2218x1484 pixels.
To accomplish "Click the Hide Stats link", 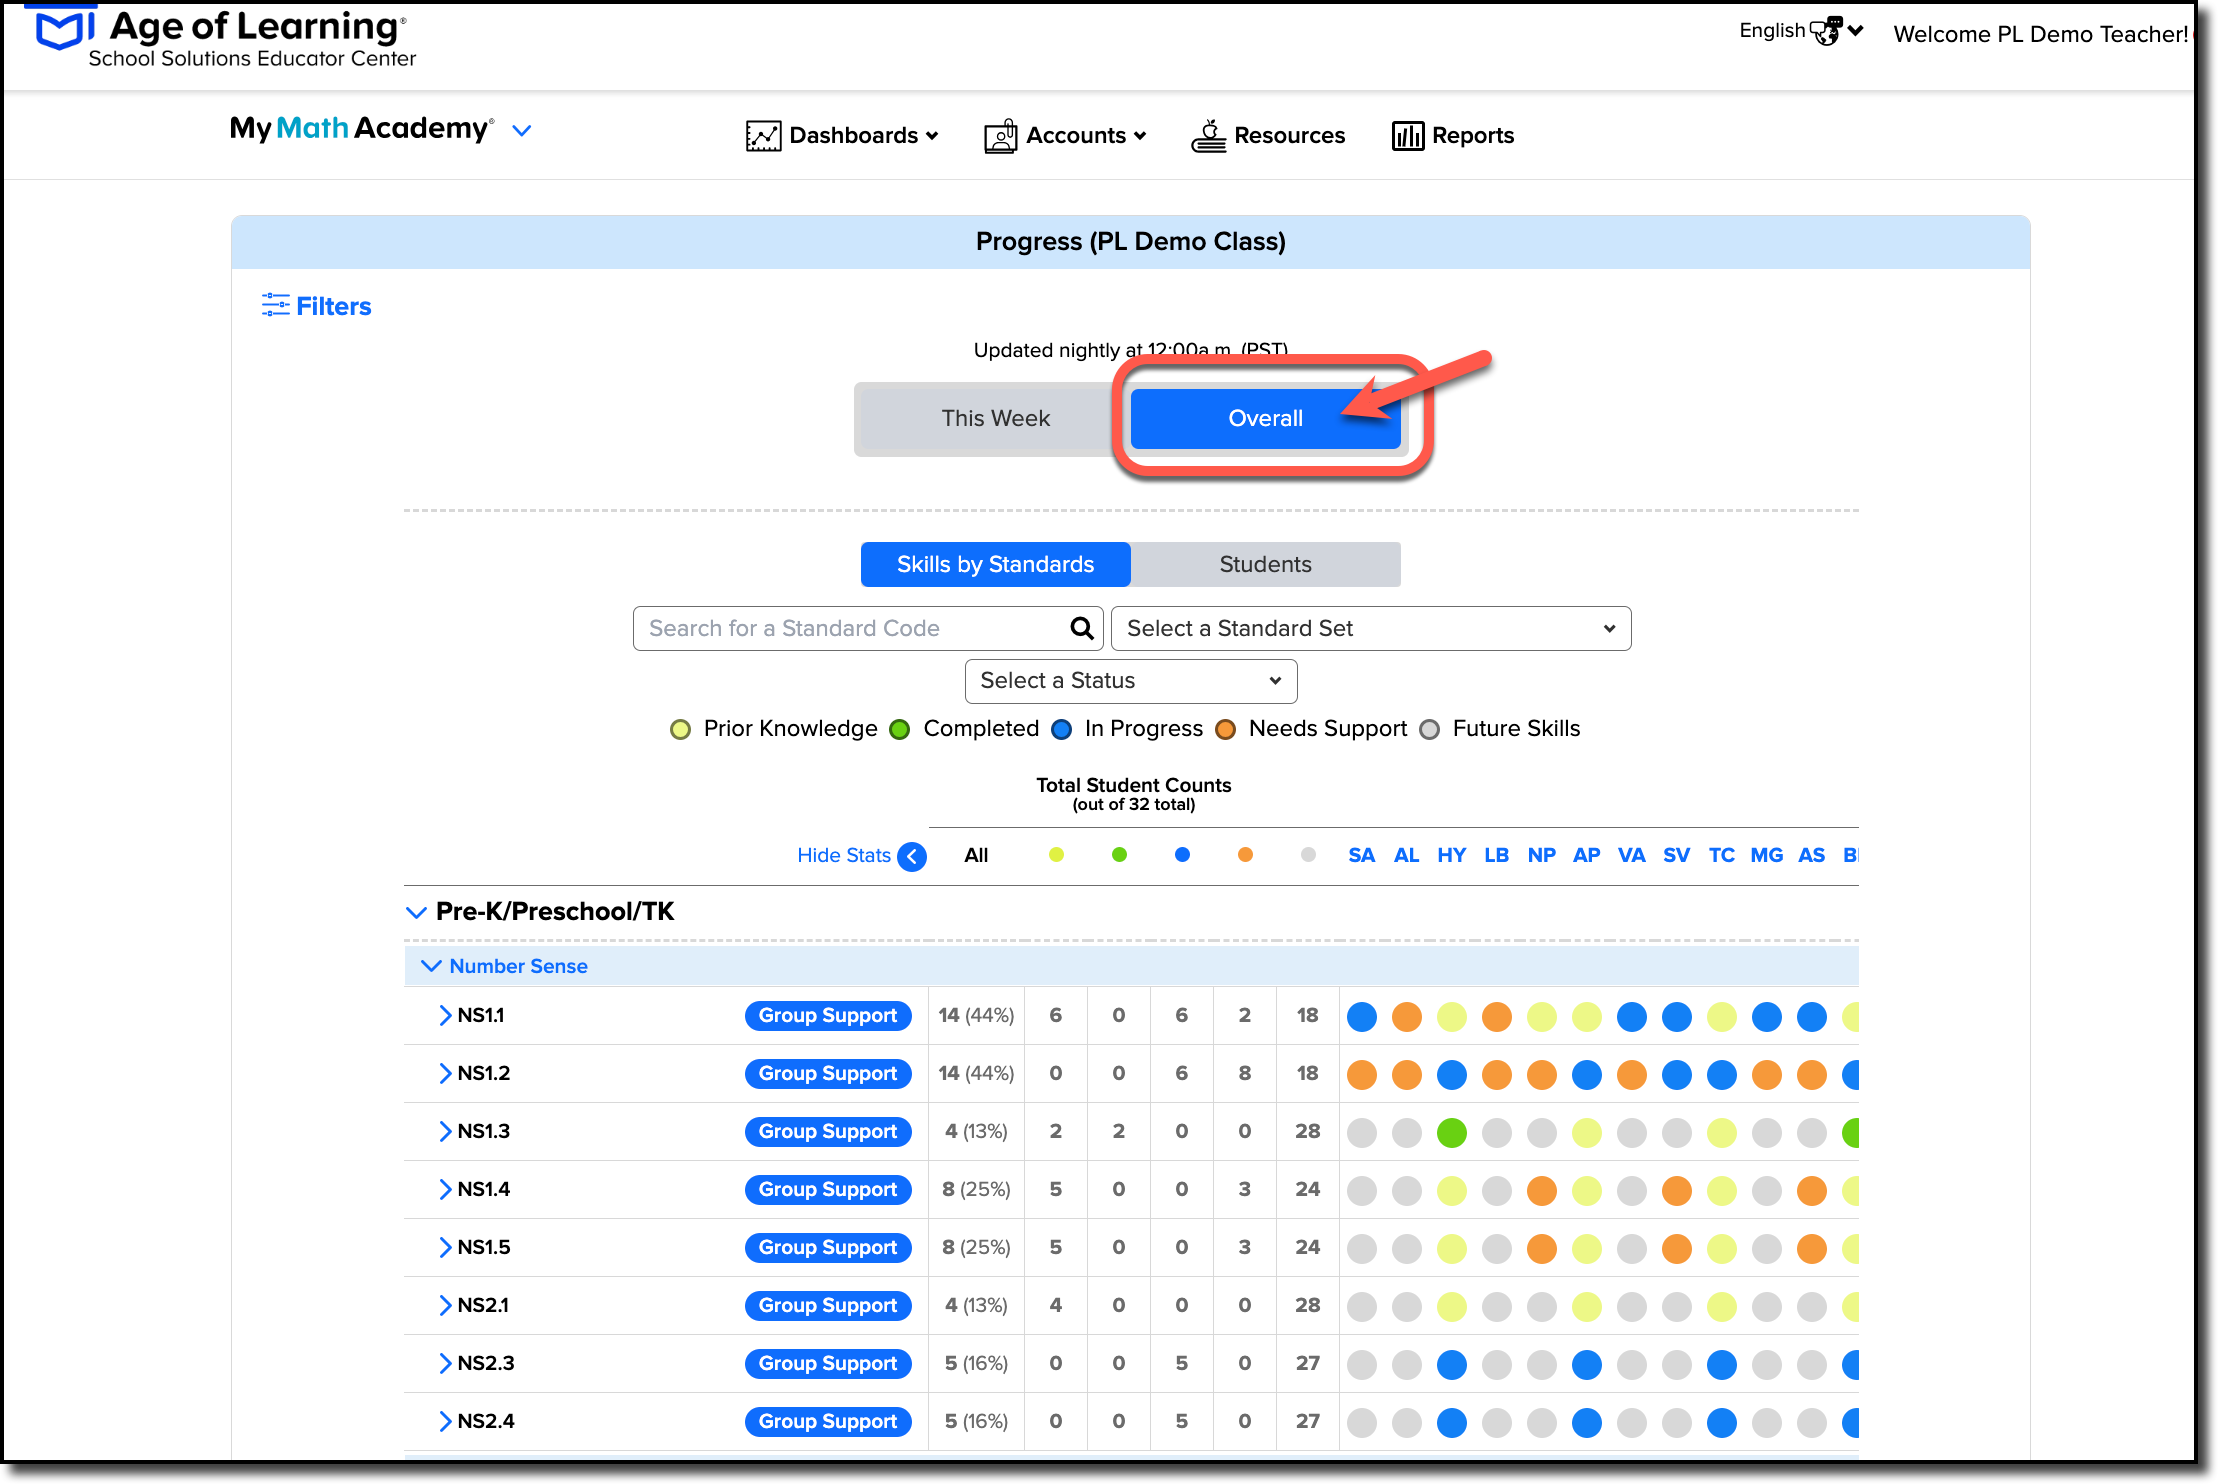I will (843, 856).
